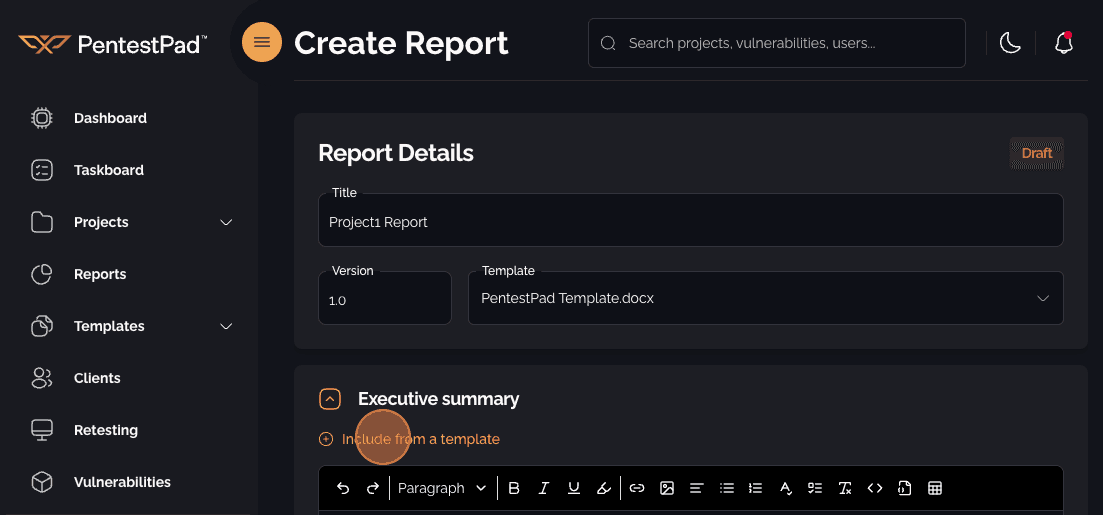Click the Templates sidebar icon
The width and height of the screenshot is (1103, 515).
(42, 326)
